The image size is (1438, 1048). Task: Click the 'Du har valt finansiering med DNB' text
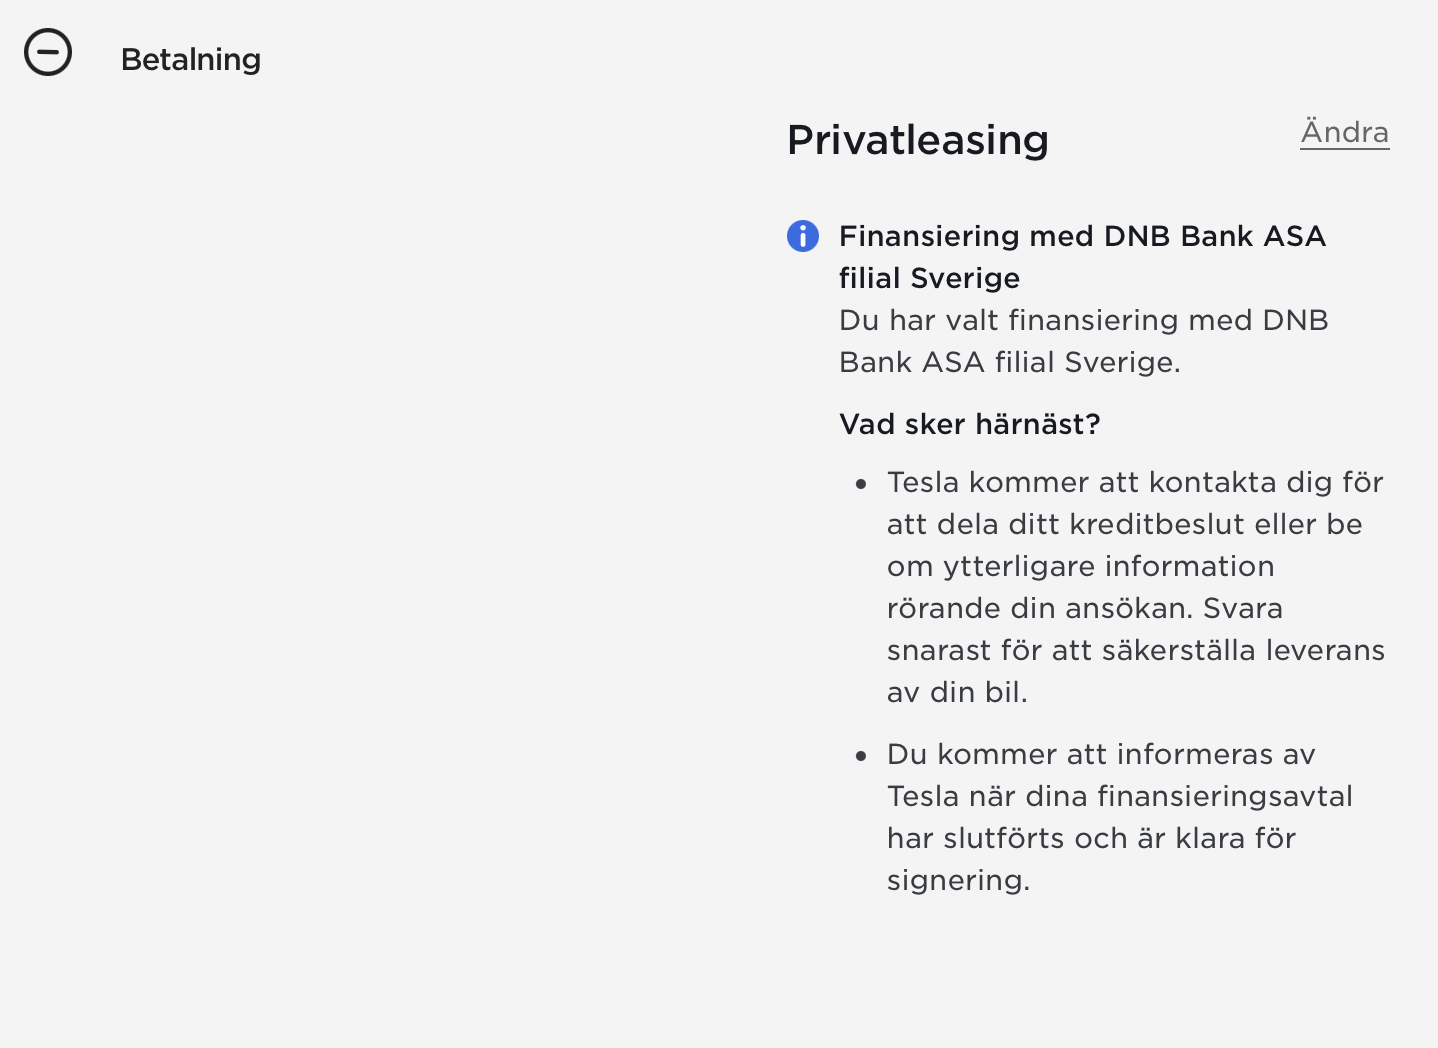point(1084,320)
